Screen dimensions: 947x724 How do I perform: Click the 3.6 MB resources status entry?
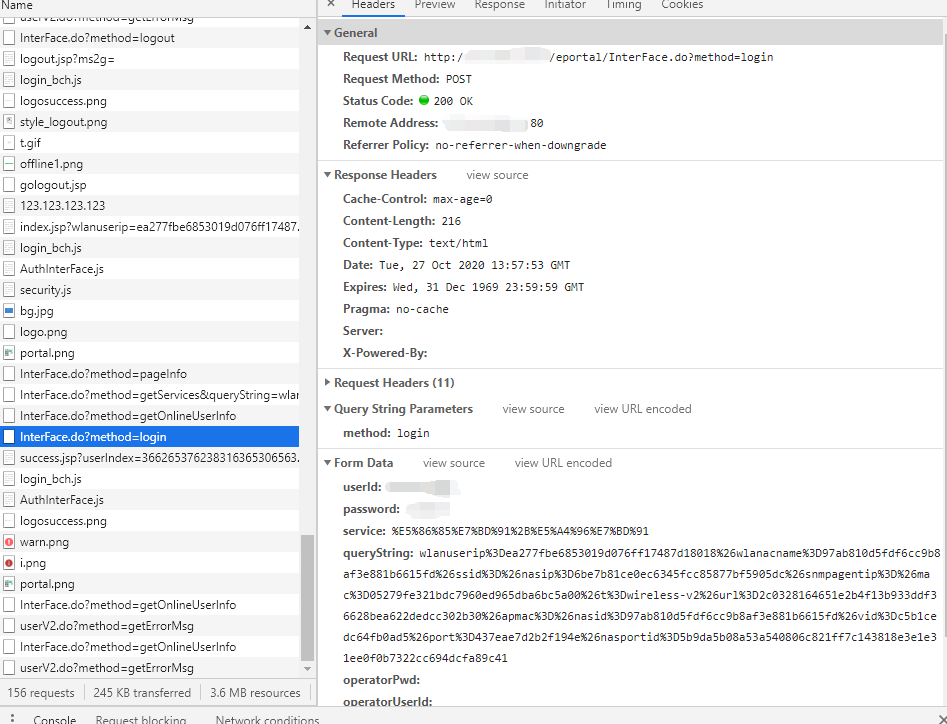click(255, 693)
